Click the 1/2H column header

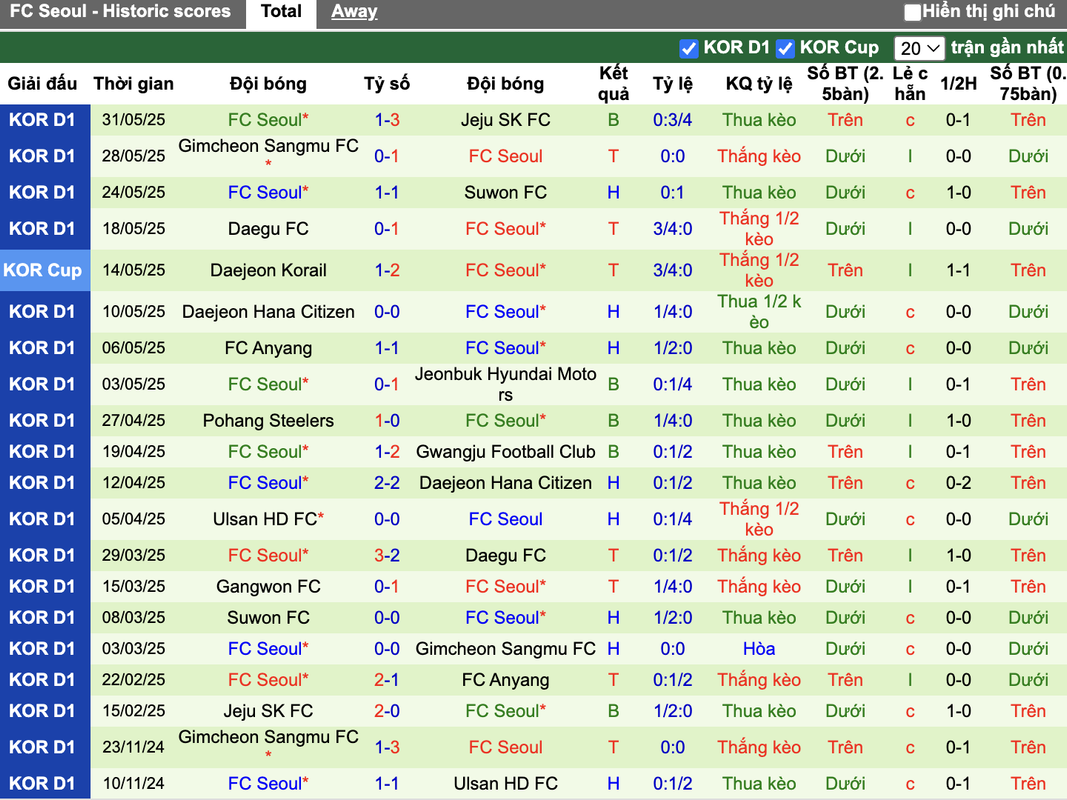958,84
